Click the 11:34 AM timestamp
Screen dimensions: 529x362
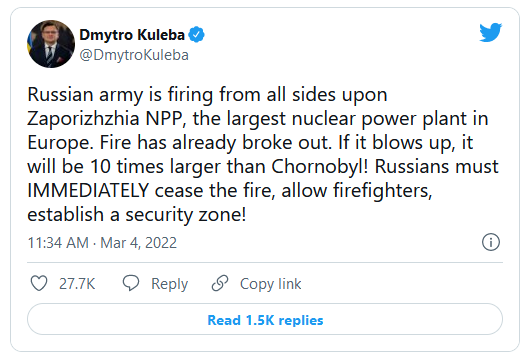click(58, 243)
